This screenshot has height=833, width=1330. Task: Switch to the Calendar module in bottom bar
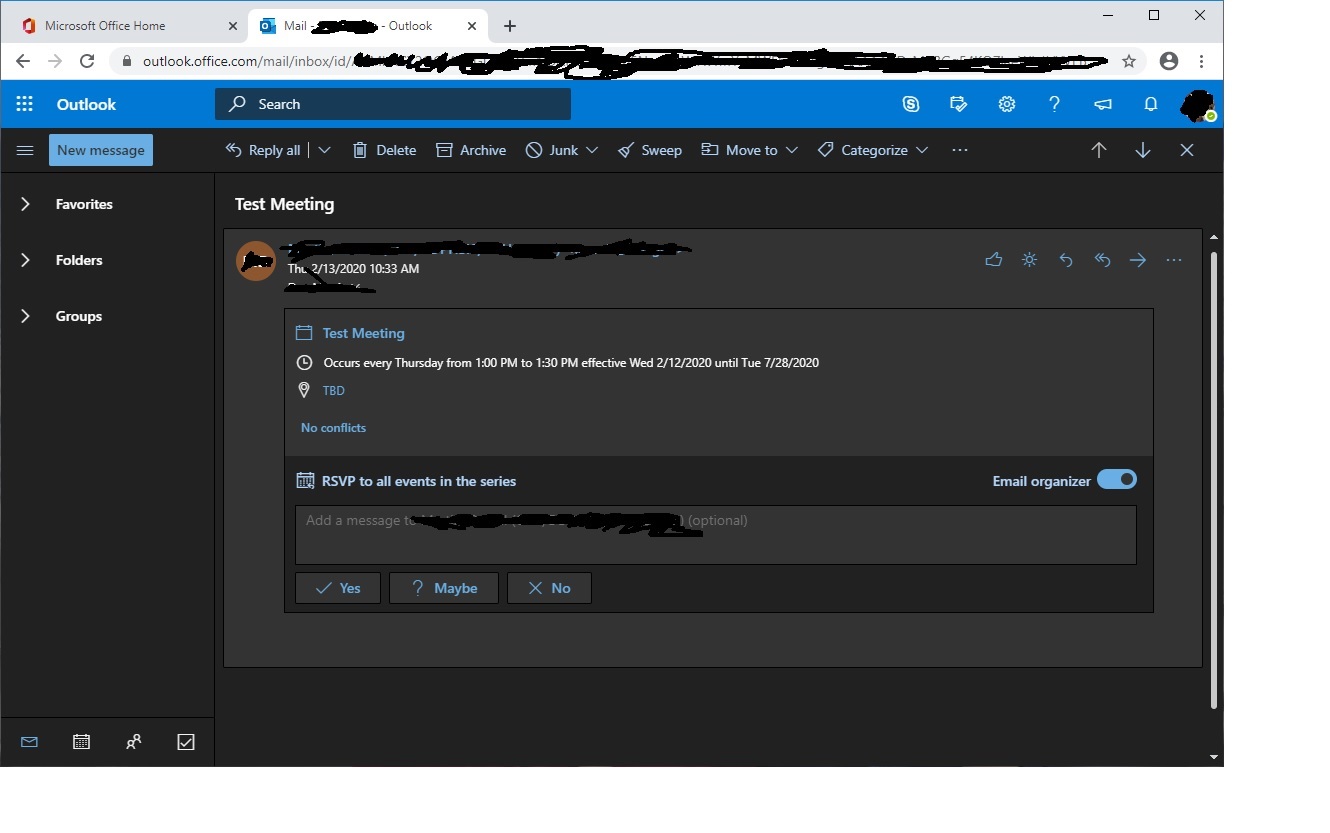(81, 742)
